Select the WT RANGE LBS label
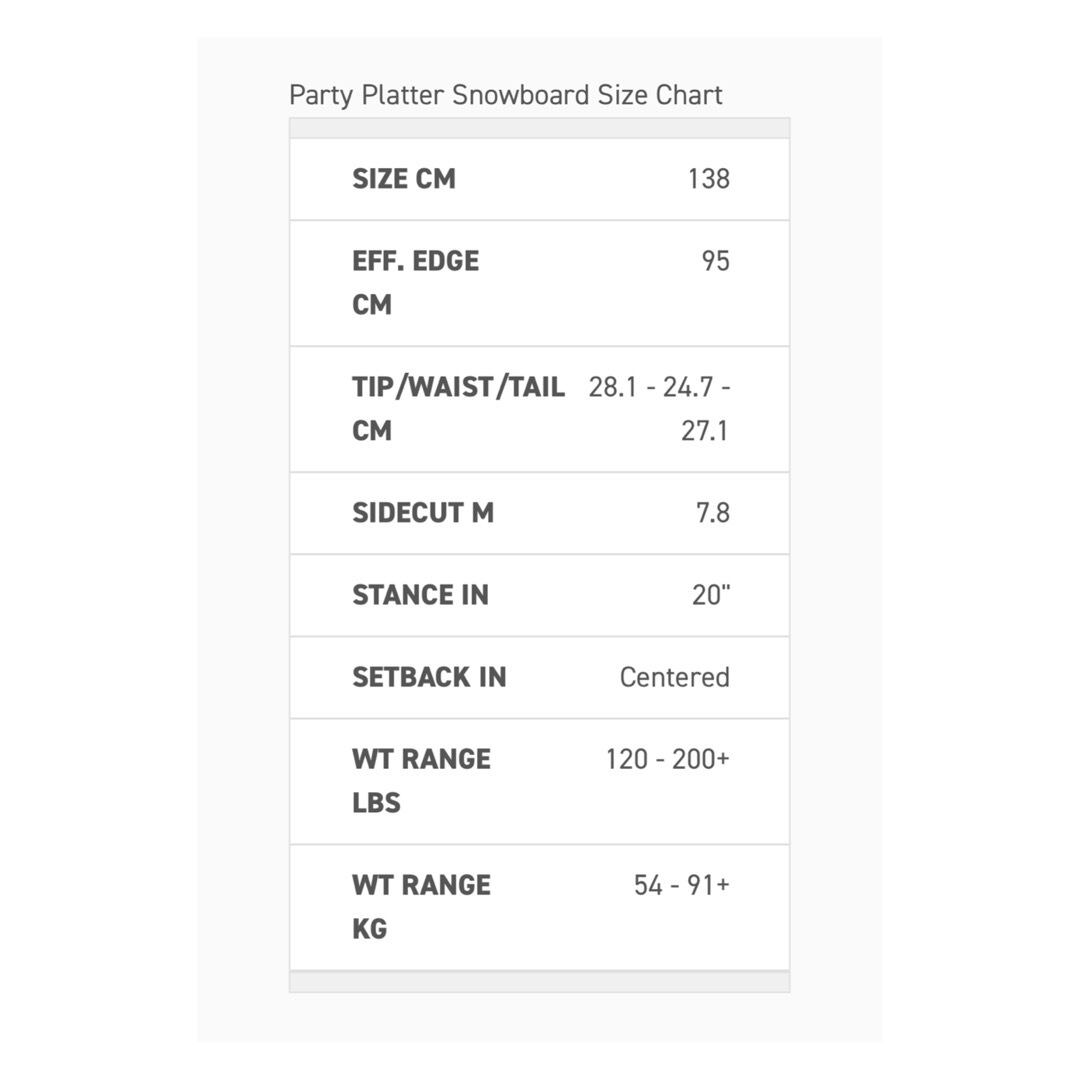 point(421,780)
